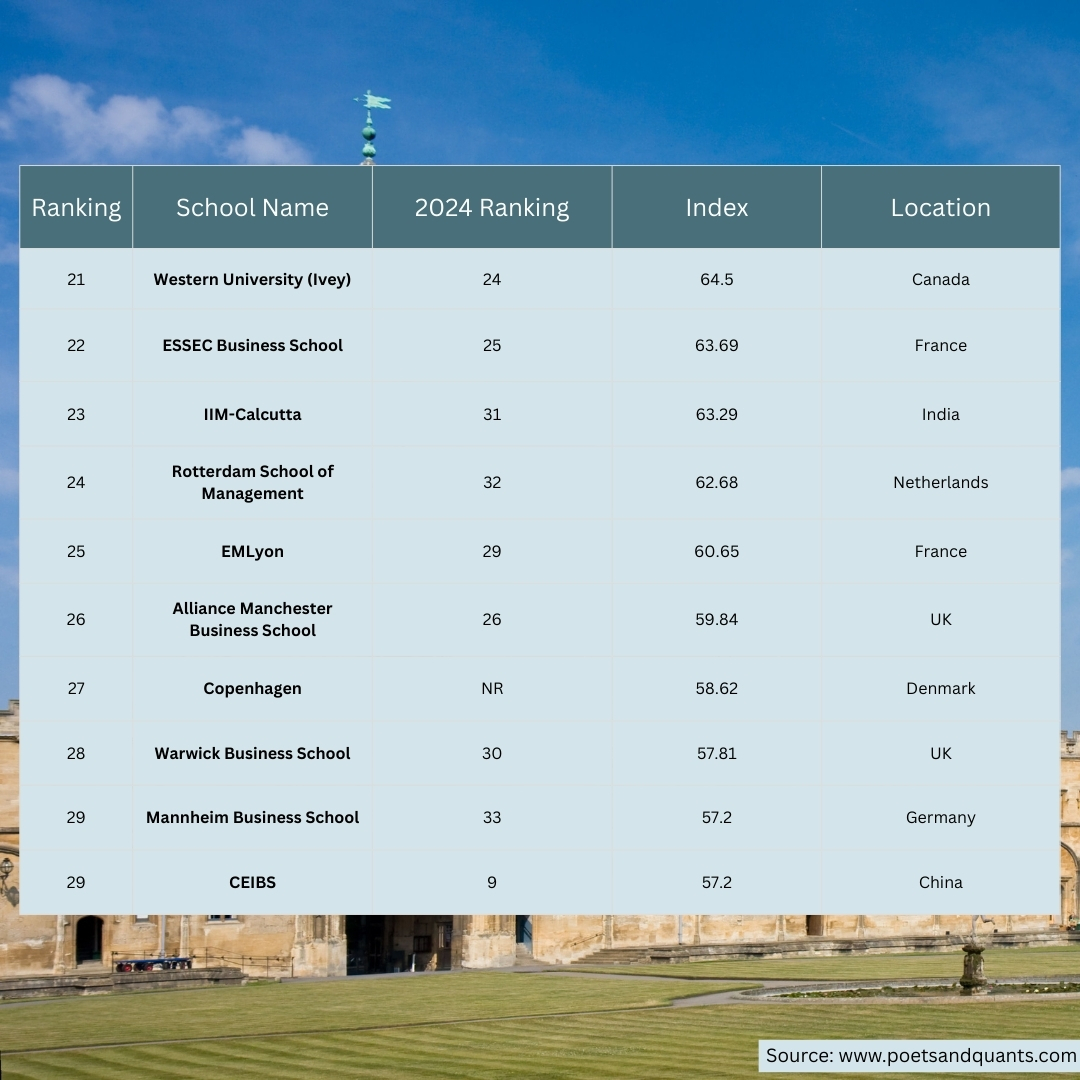Select 'Copenhagen' school name
The width and height of the screenshot is (1080, 1080).
[252, 689]
